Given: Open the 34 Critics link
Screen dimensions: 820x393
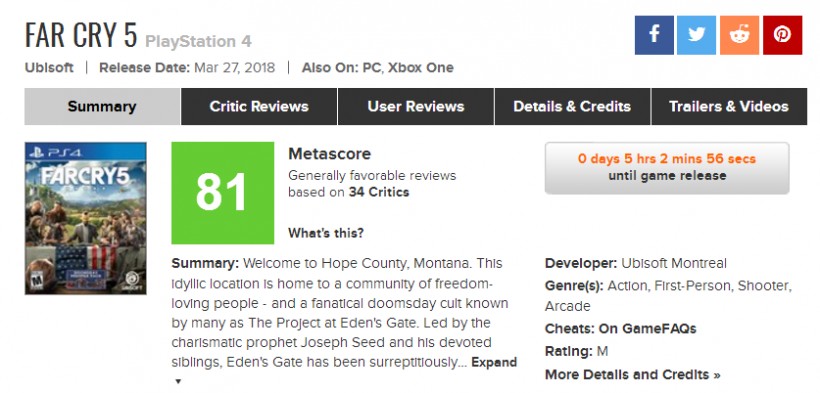Looking at the screenshot, I should [x=379, y=193].
